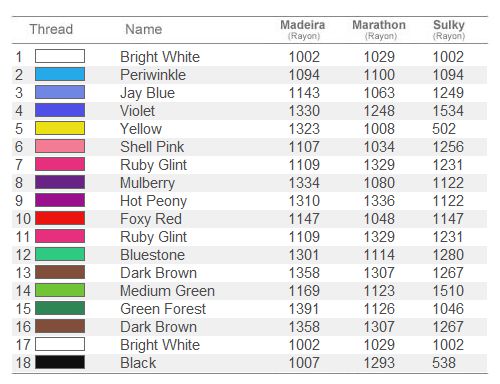The height and width of the screenshot is (384, 500).
Task: Select the Hot Peony color swatch
Action: click(60, 200)
